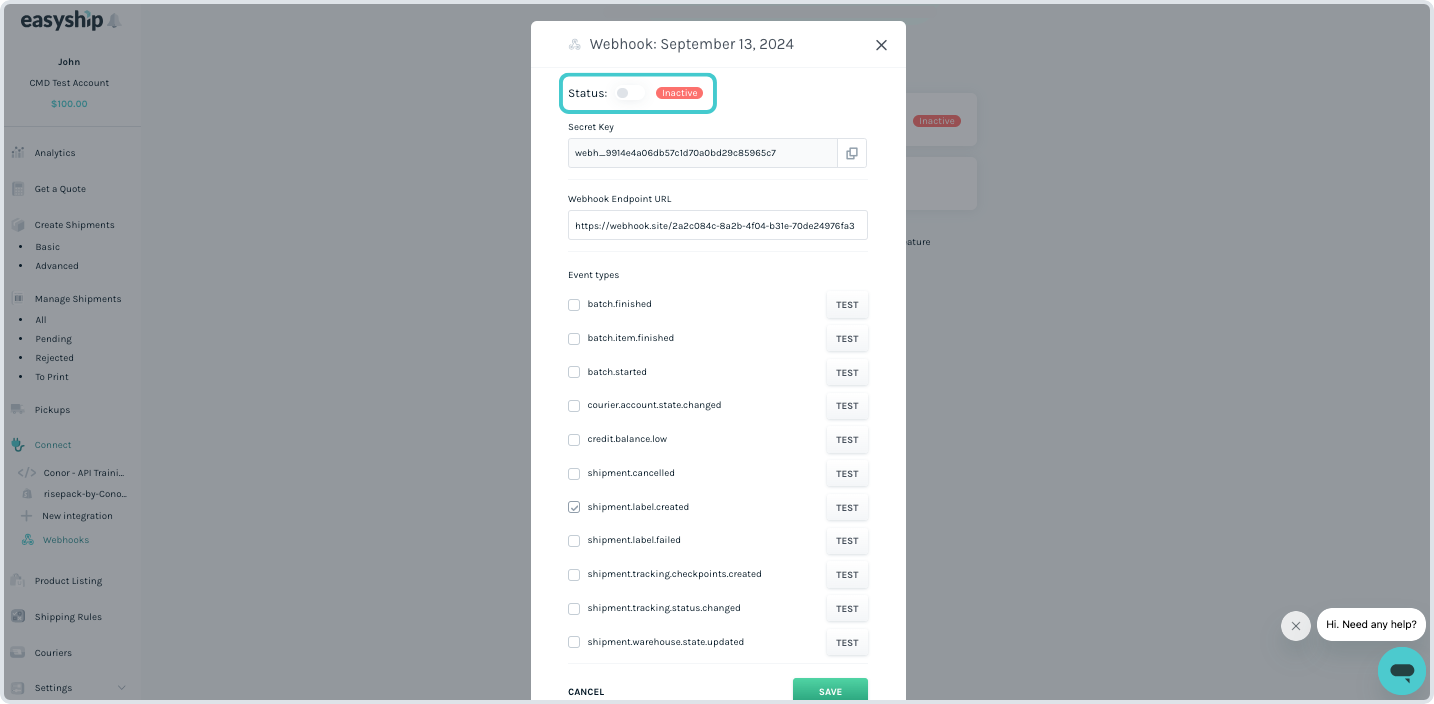This screenshot has width=1434, height=704.
Task: Select Pending under Manage Shipments
Action: coord(54,339)
